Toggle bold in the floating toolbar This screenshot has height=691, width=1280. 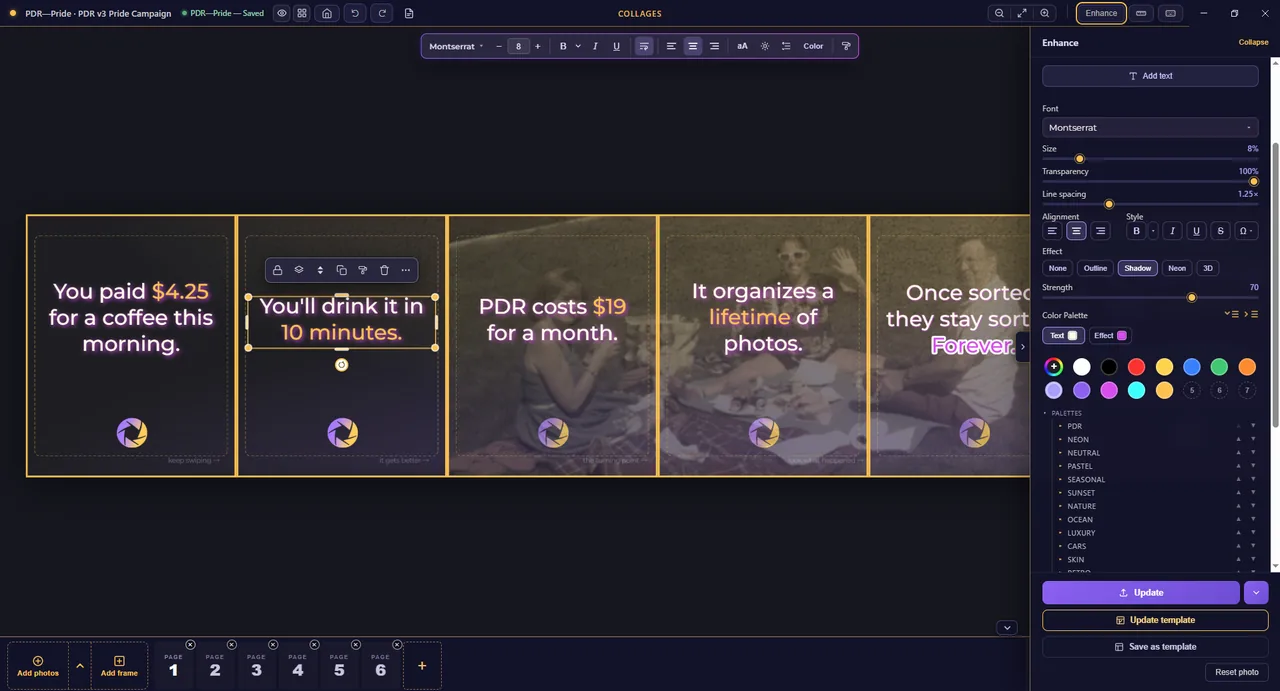pos(563,46)
